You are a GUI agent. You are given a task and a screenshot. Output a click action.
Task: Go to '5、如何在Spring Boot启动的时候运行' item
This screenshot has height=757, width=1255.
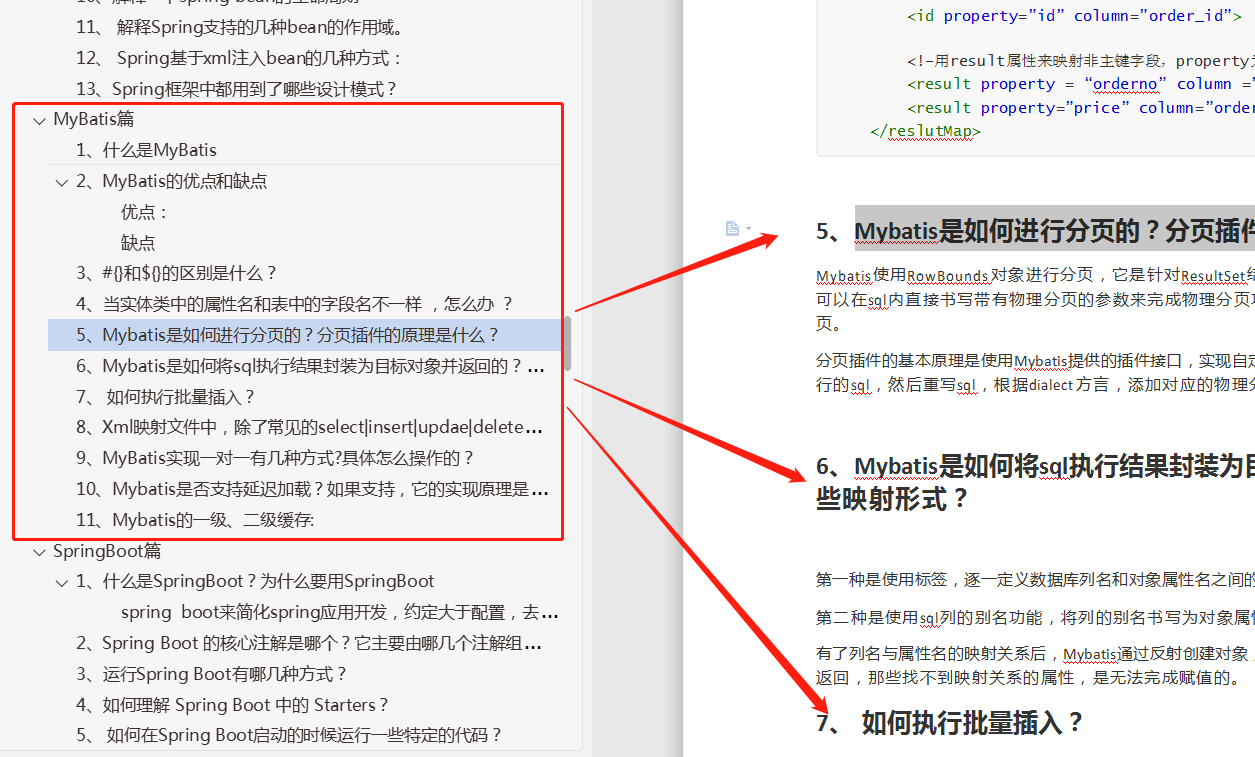tap(289, 735)
